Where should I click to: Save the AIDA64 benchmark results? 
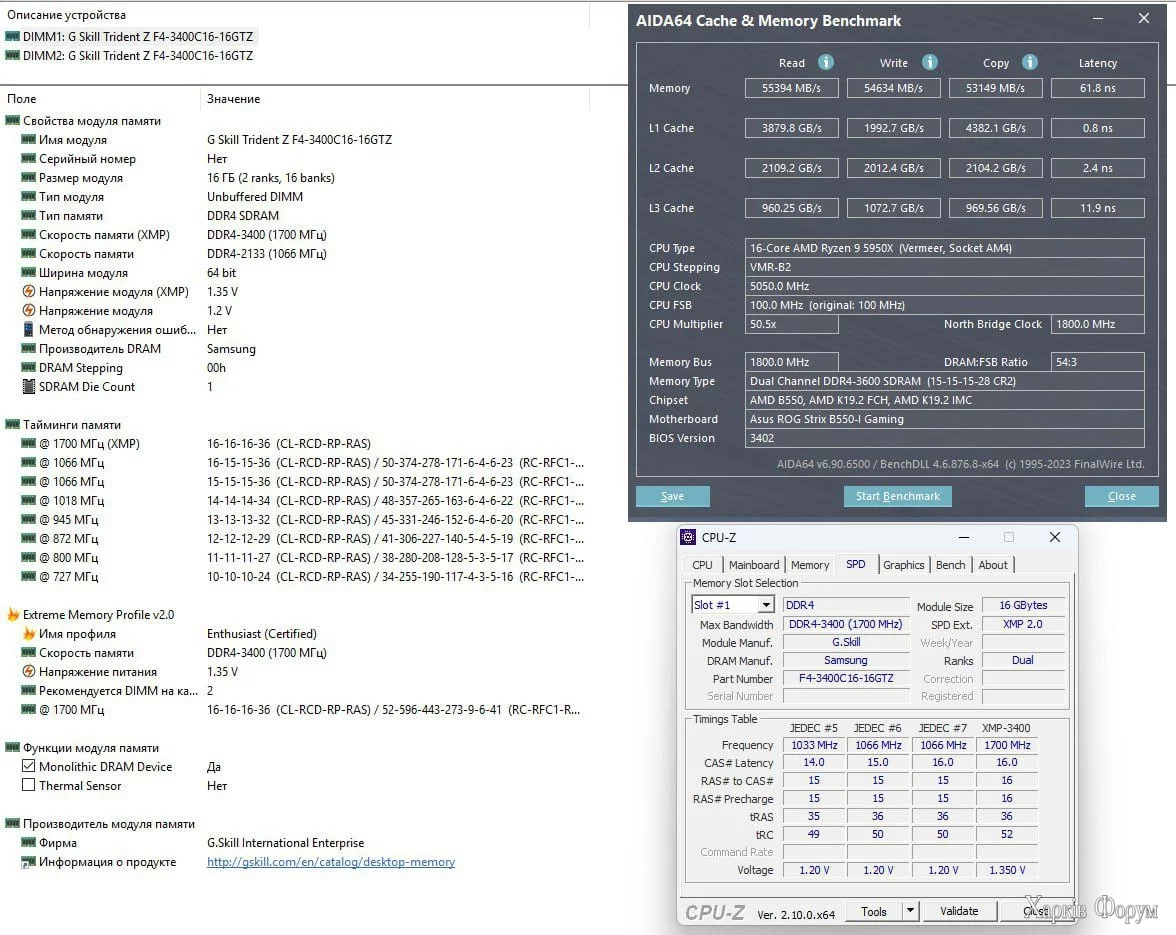pyautogui.click(x=672, y=496)
